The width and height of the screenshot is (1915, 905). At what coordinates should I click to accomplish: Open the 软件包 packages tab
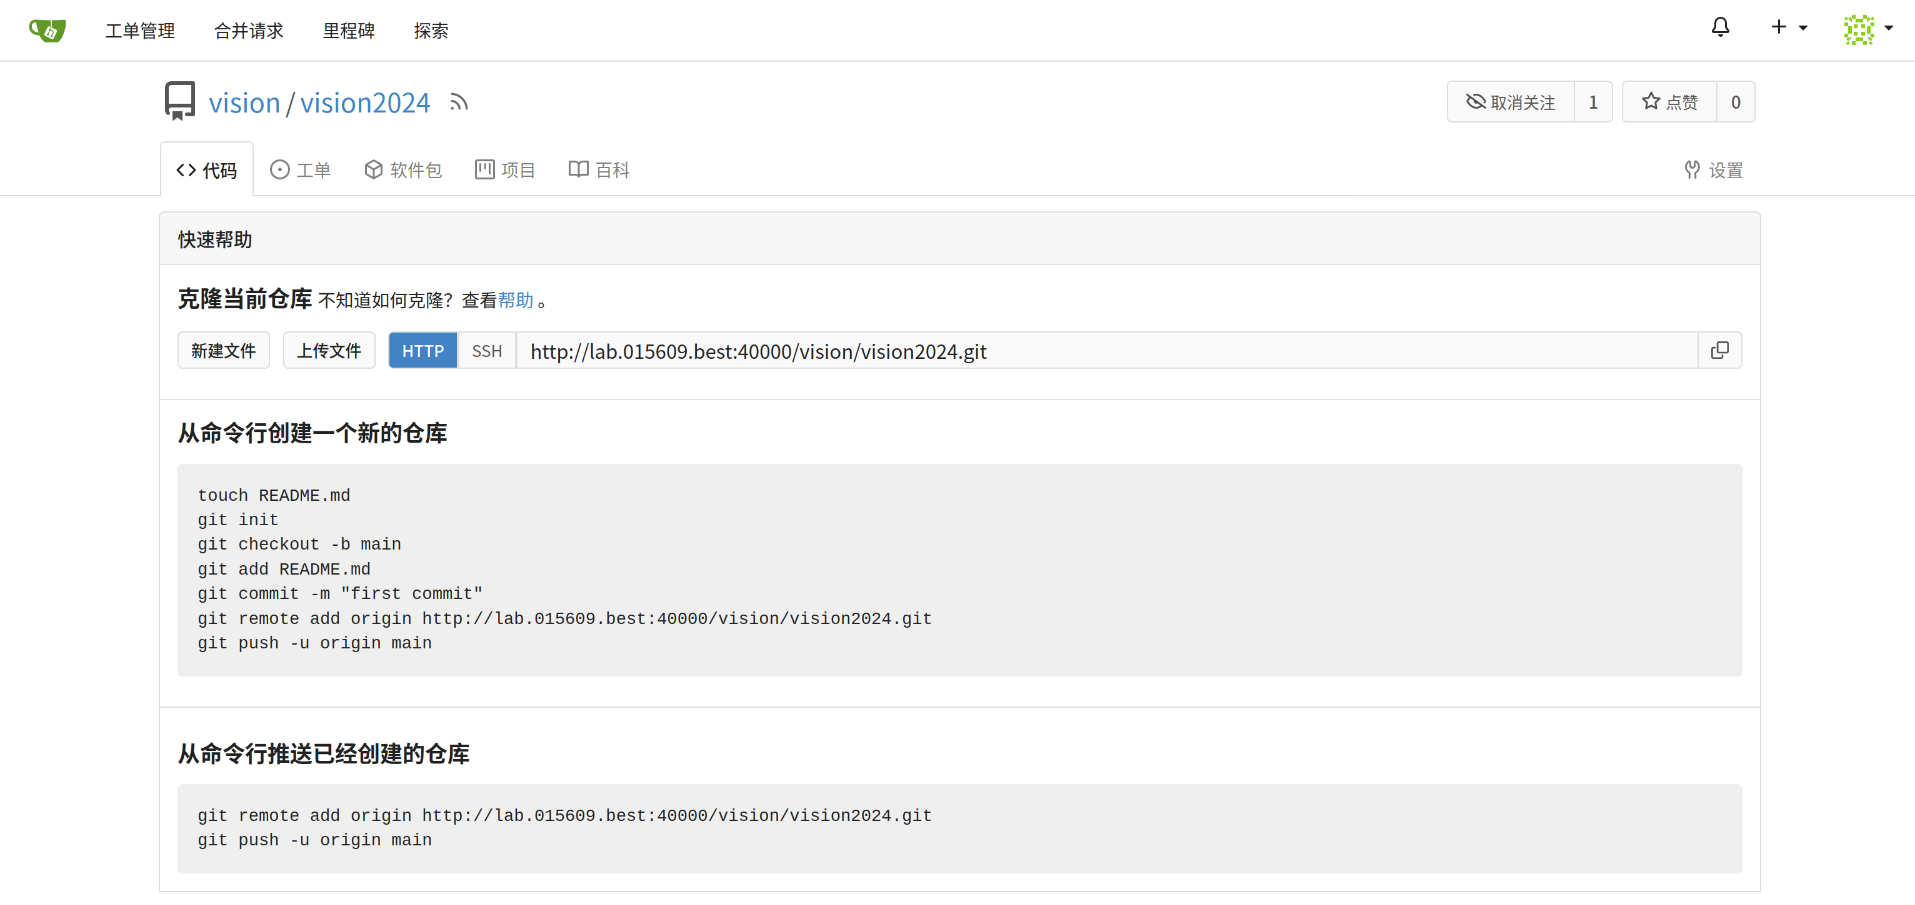(403, 170)
